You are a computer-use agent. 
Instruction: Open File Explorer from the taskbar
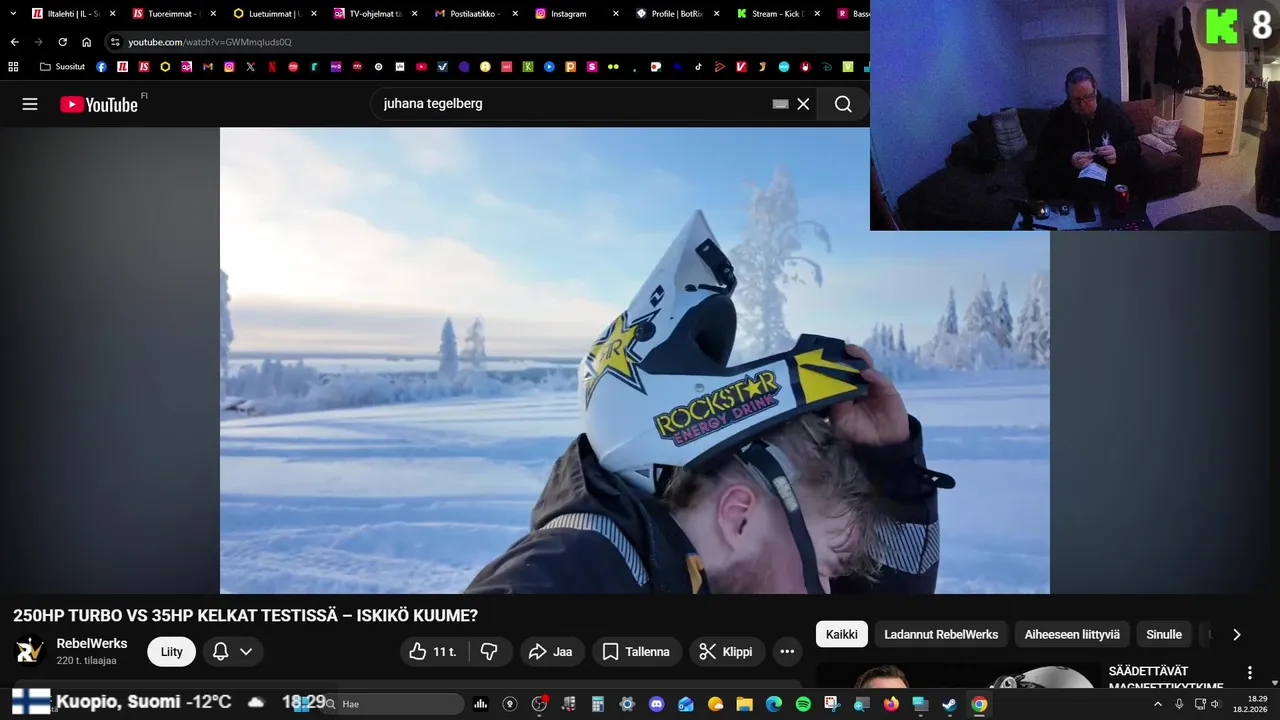pyautogui.click(x=744, y=704)
